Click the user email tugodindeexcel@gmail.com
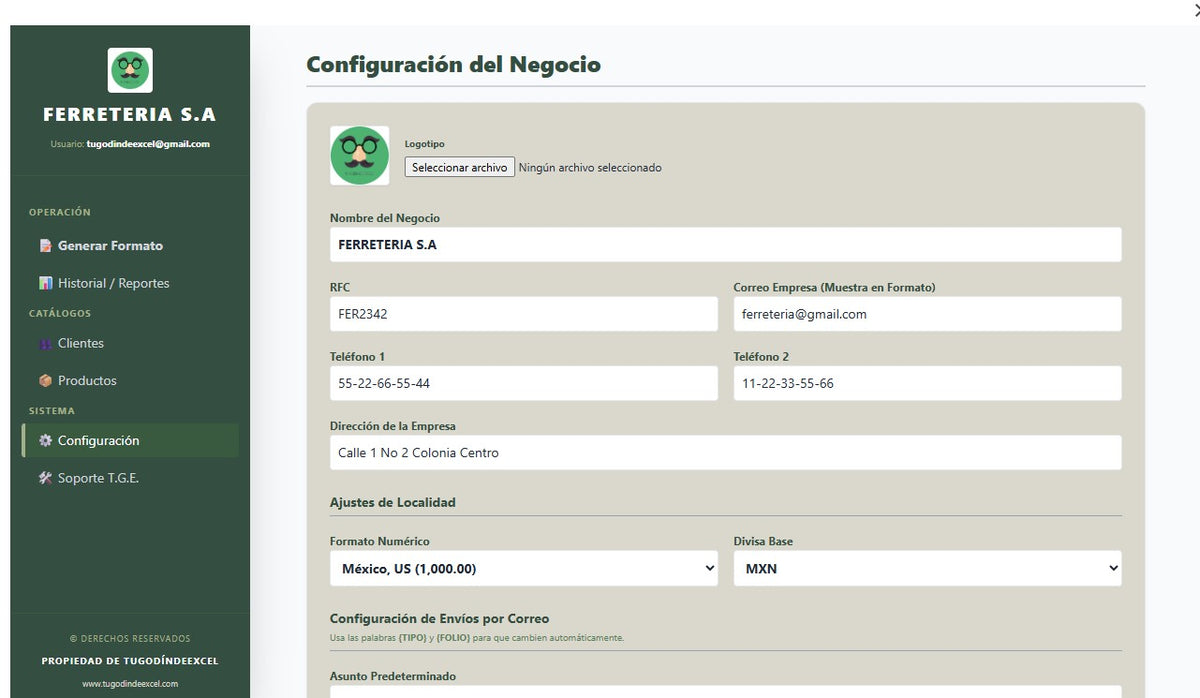The width and height of the screenshot is (1200, 698). [x=148, y=144]
